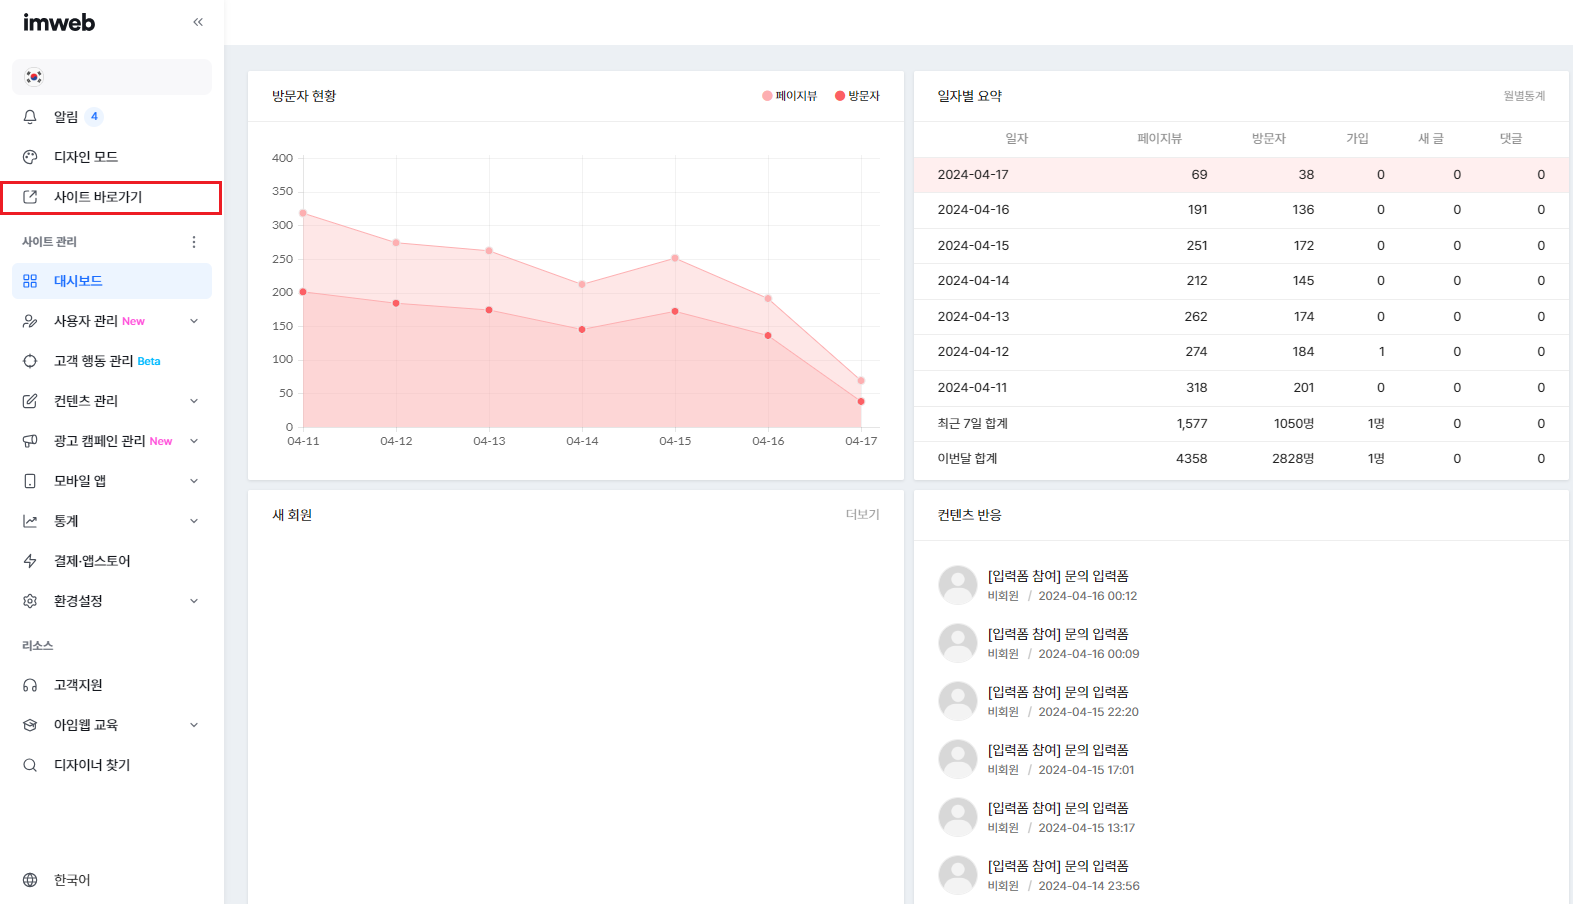Click the globe language icon

pyautogui.click(x=30, y=880)
